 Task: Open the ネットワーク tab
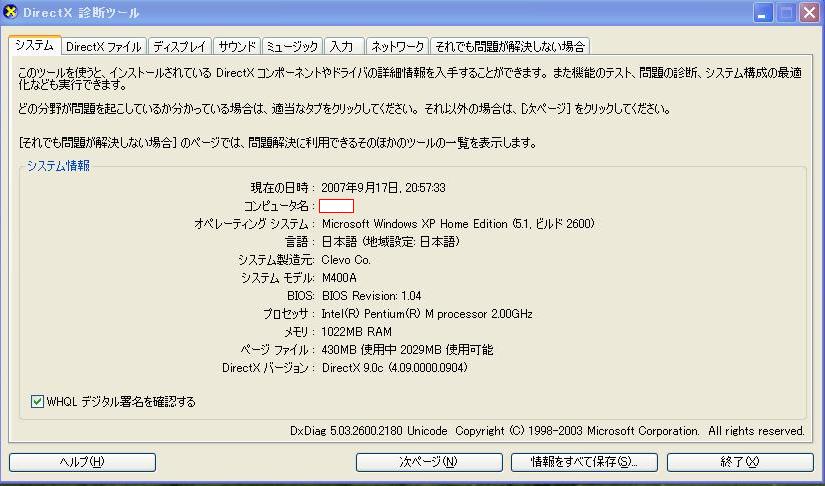click(398, 46)
